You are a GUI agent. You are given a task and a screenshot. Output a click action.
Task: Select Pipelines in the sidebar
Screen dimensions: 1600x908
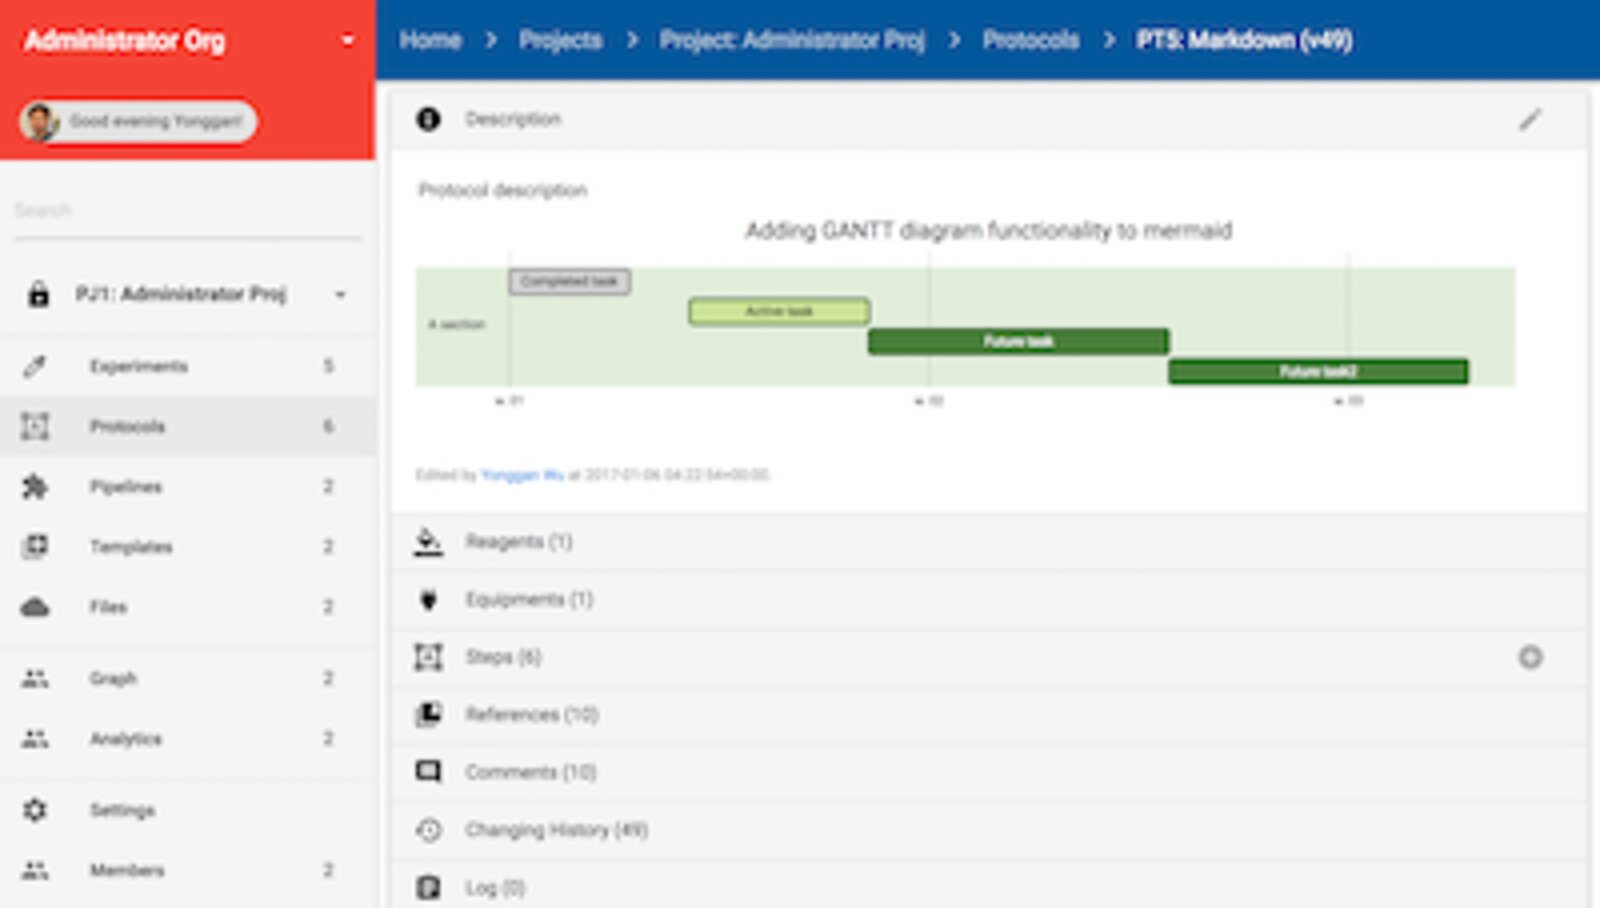[126, 487]
